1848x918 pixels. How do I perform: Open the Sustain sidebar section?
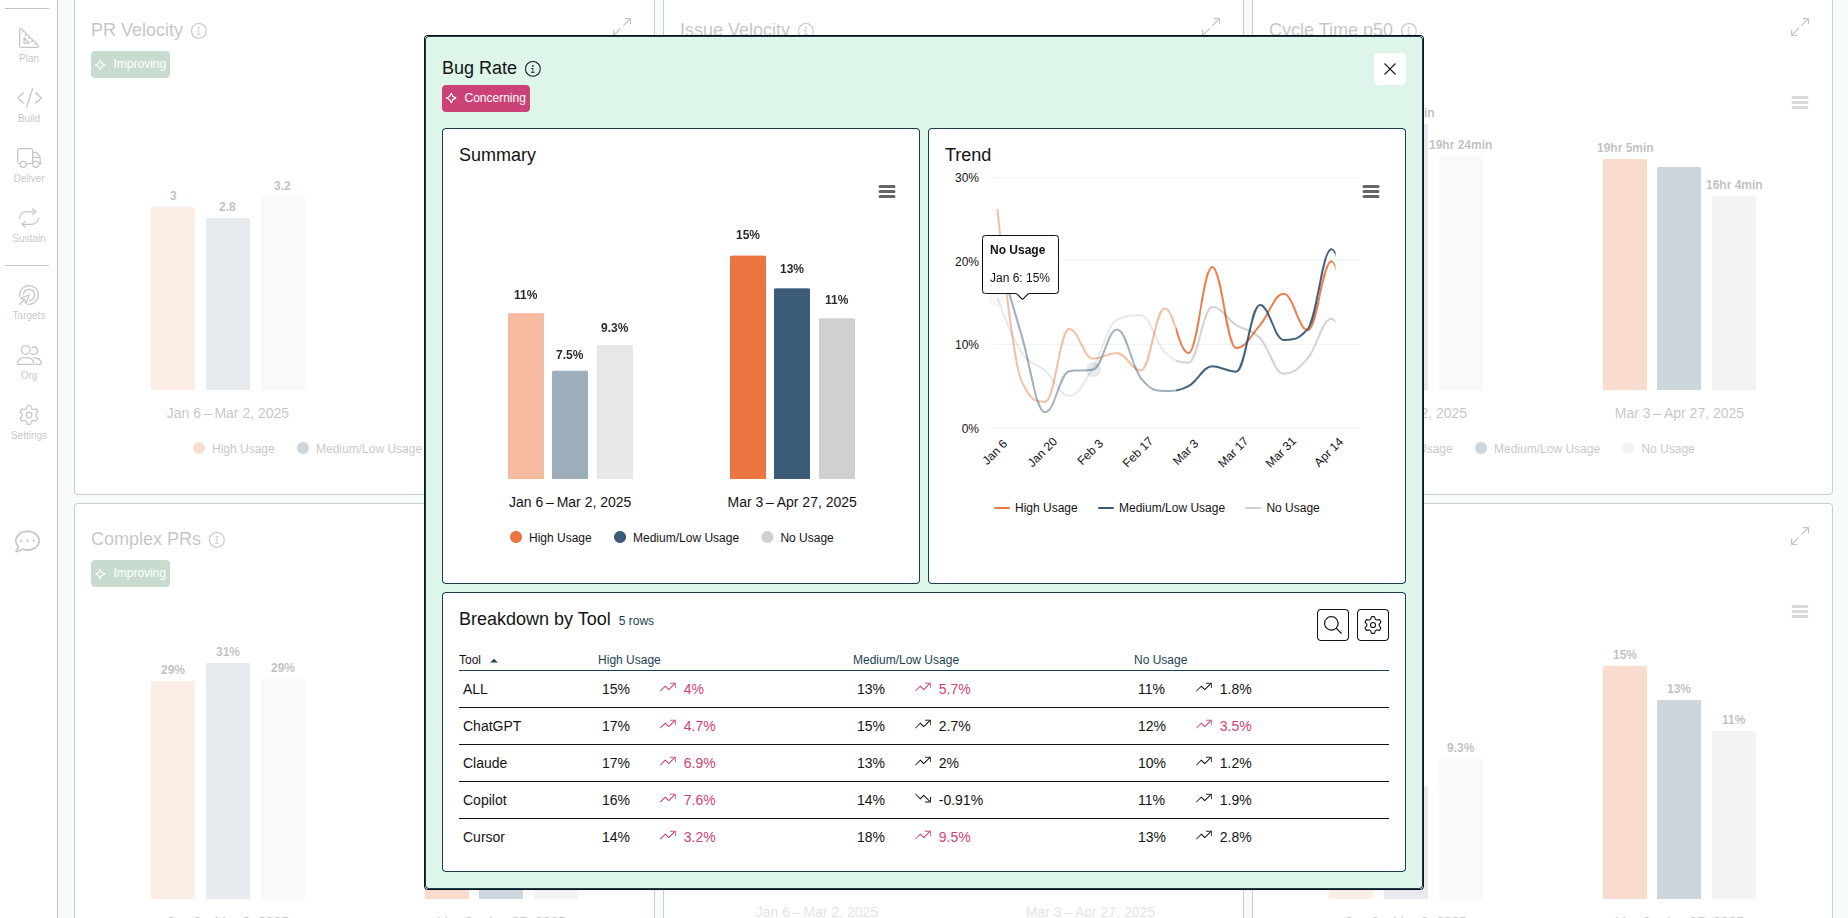coord(28,225)
